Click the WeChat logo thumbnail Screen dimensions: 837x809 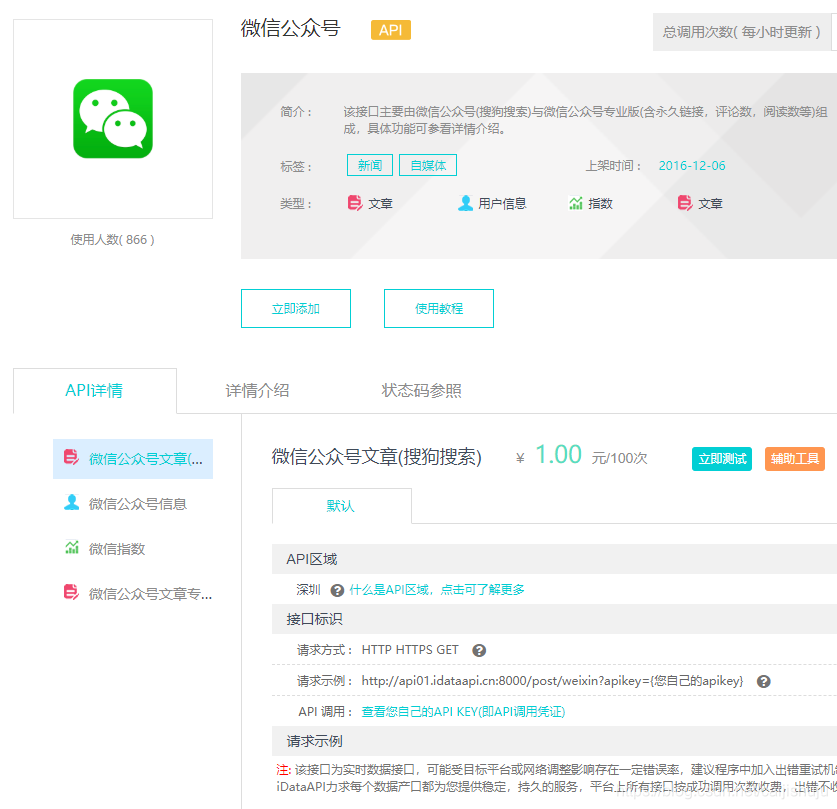(113, 118)
